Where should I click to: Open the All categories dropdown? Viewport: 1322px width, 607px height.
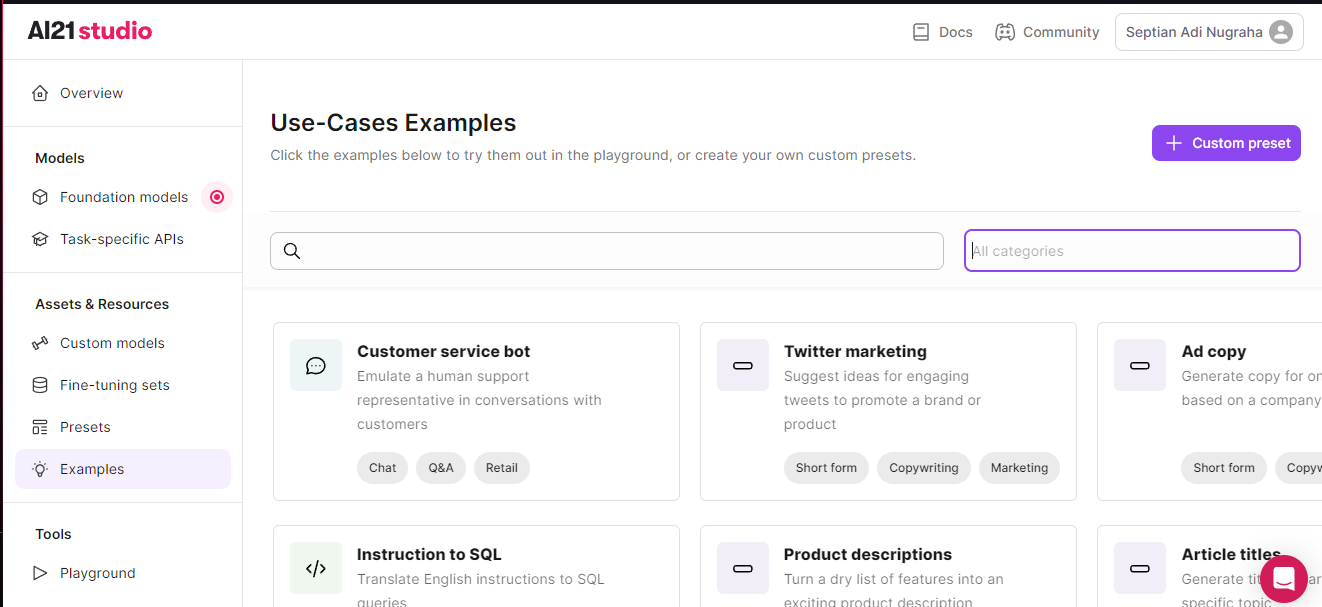point(1131,251)
